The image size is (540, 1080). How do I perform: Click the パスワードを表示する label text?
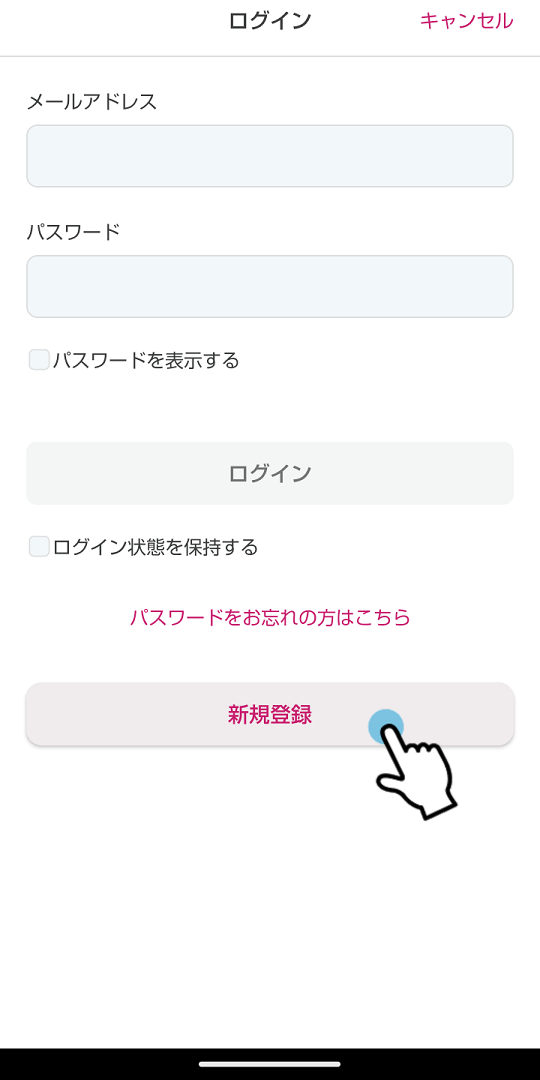pyautogui.click(x=146, y=360)
